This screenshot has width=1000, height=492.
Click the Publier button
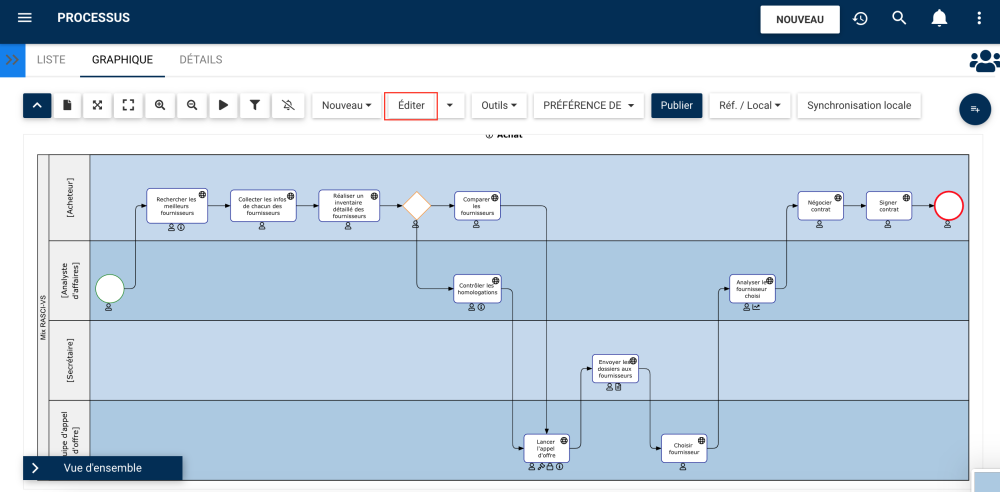[676, 105]
